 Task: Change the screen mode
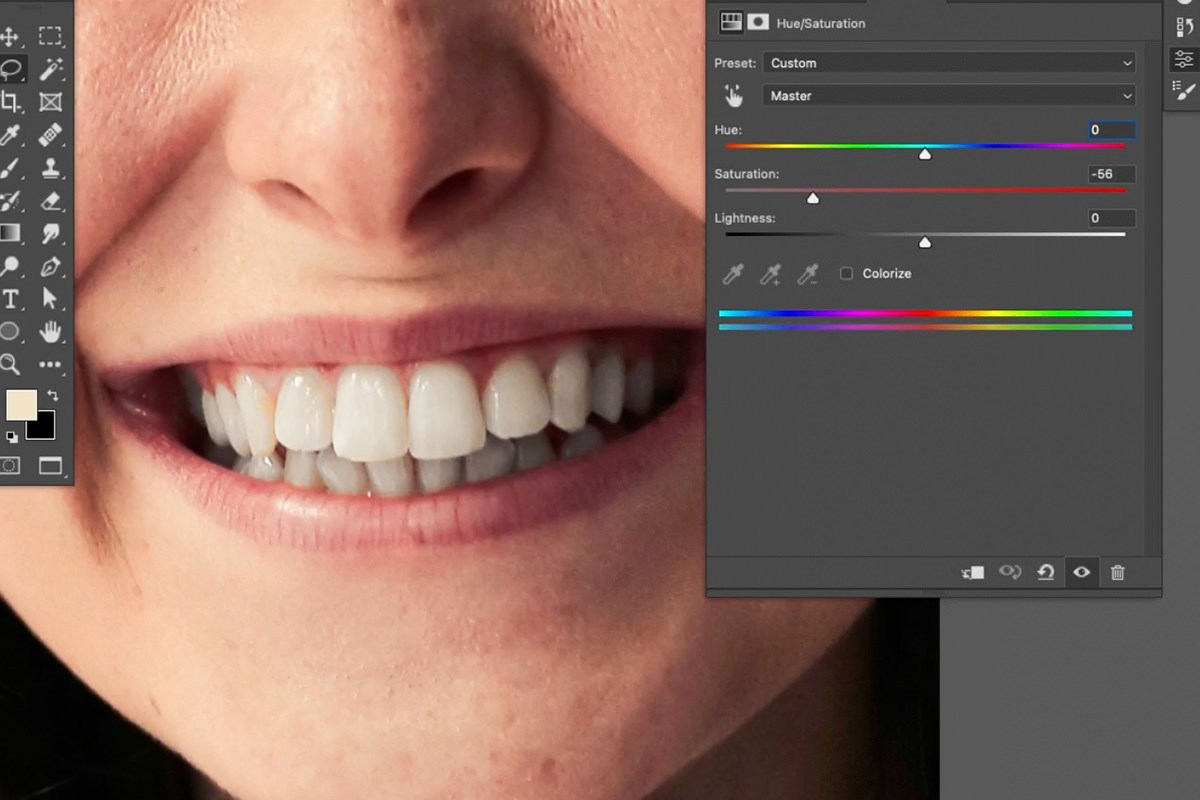pos(50,466)
